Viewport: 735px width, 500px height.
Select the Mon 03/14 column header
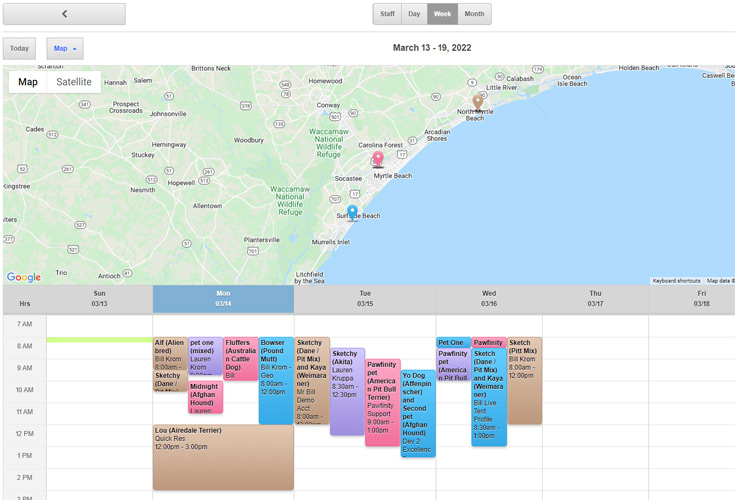pos(223,299)
